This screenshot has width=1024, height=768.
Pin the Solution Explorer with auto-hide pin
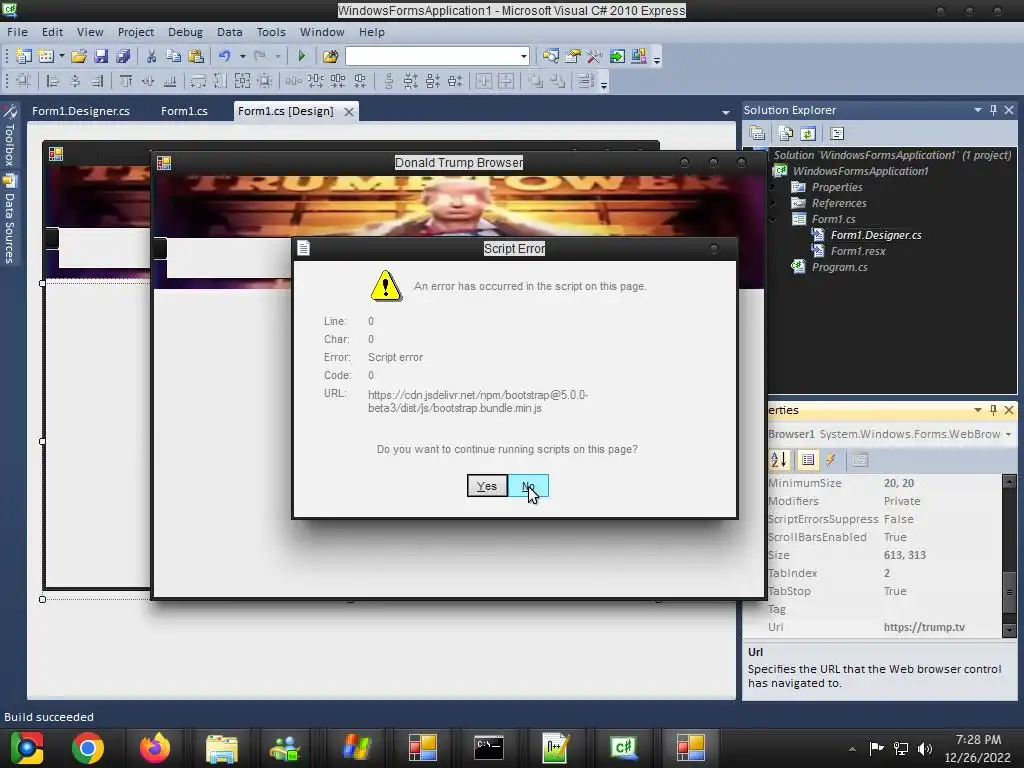point(993,110)
